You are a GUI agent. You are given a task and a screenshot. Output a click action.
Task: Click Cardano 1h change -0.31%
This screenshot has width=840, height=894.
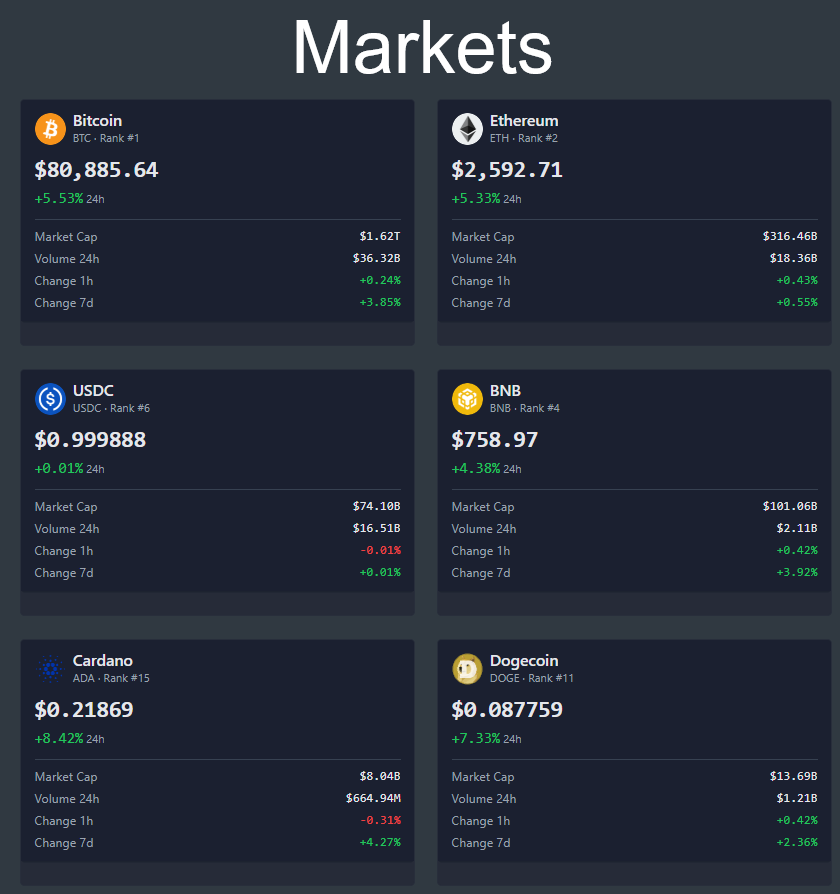click(x=380, y=820)
